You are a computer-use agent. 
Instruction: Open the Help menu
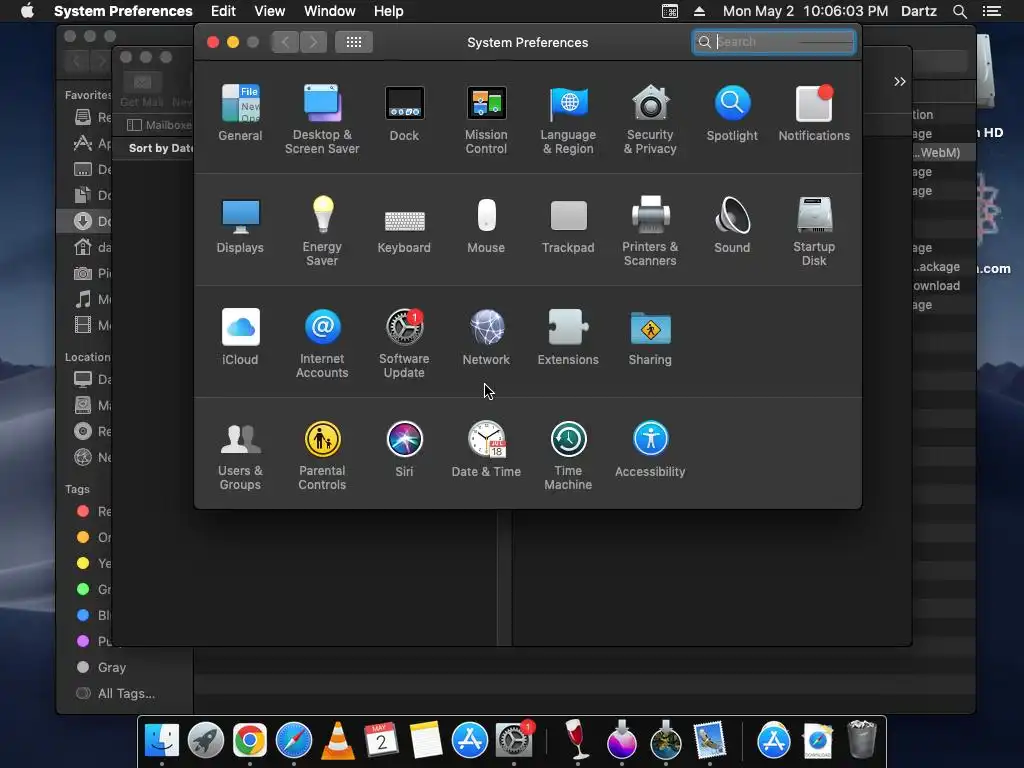pos(389,11)
